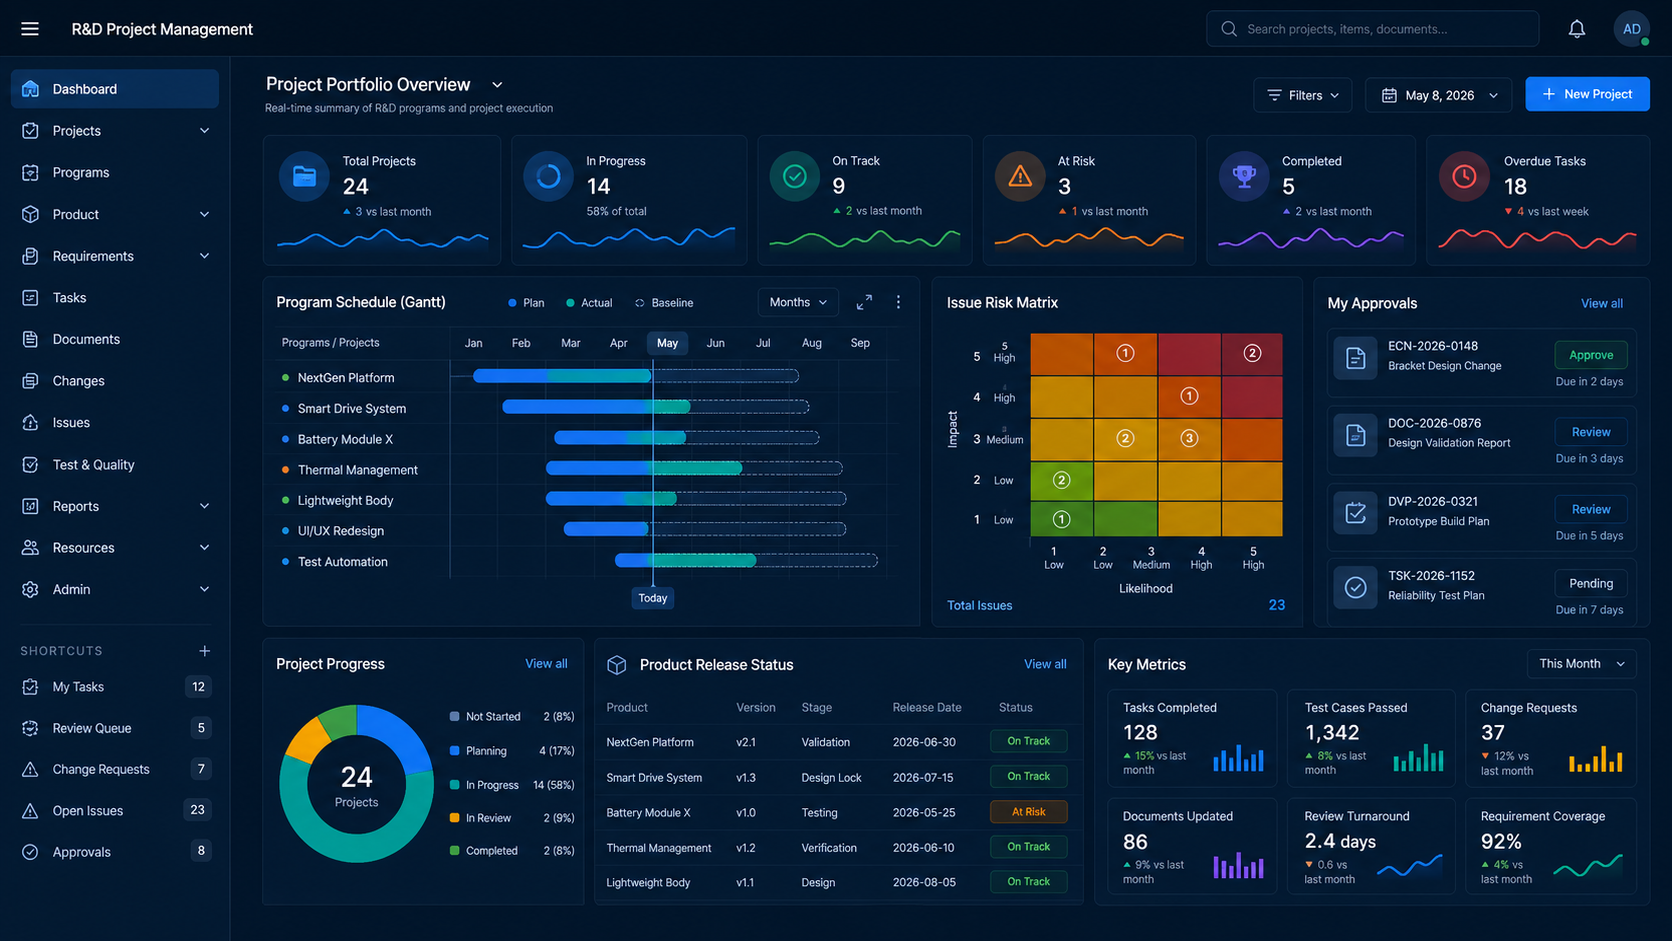Click the Test Automation Gantt bar
The height and width of the screenshot is (941, 1672).
click(685, 561)
